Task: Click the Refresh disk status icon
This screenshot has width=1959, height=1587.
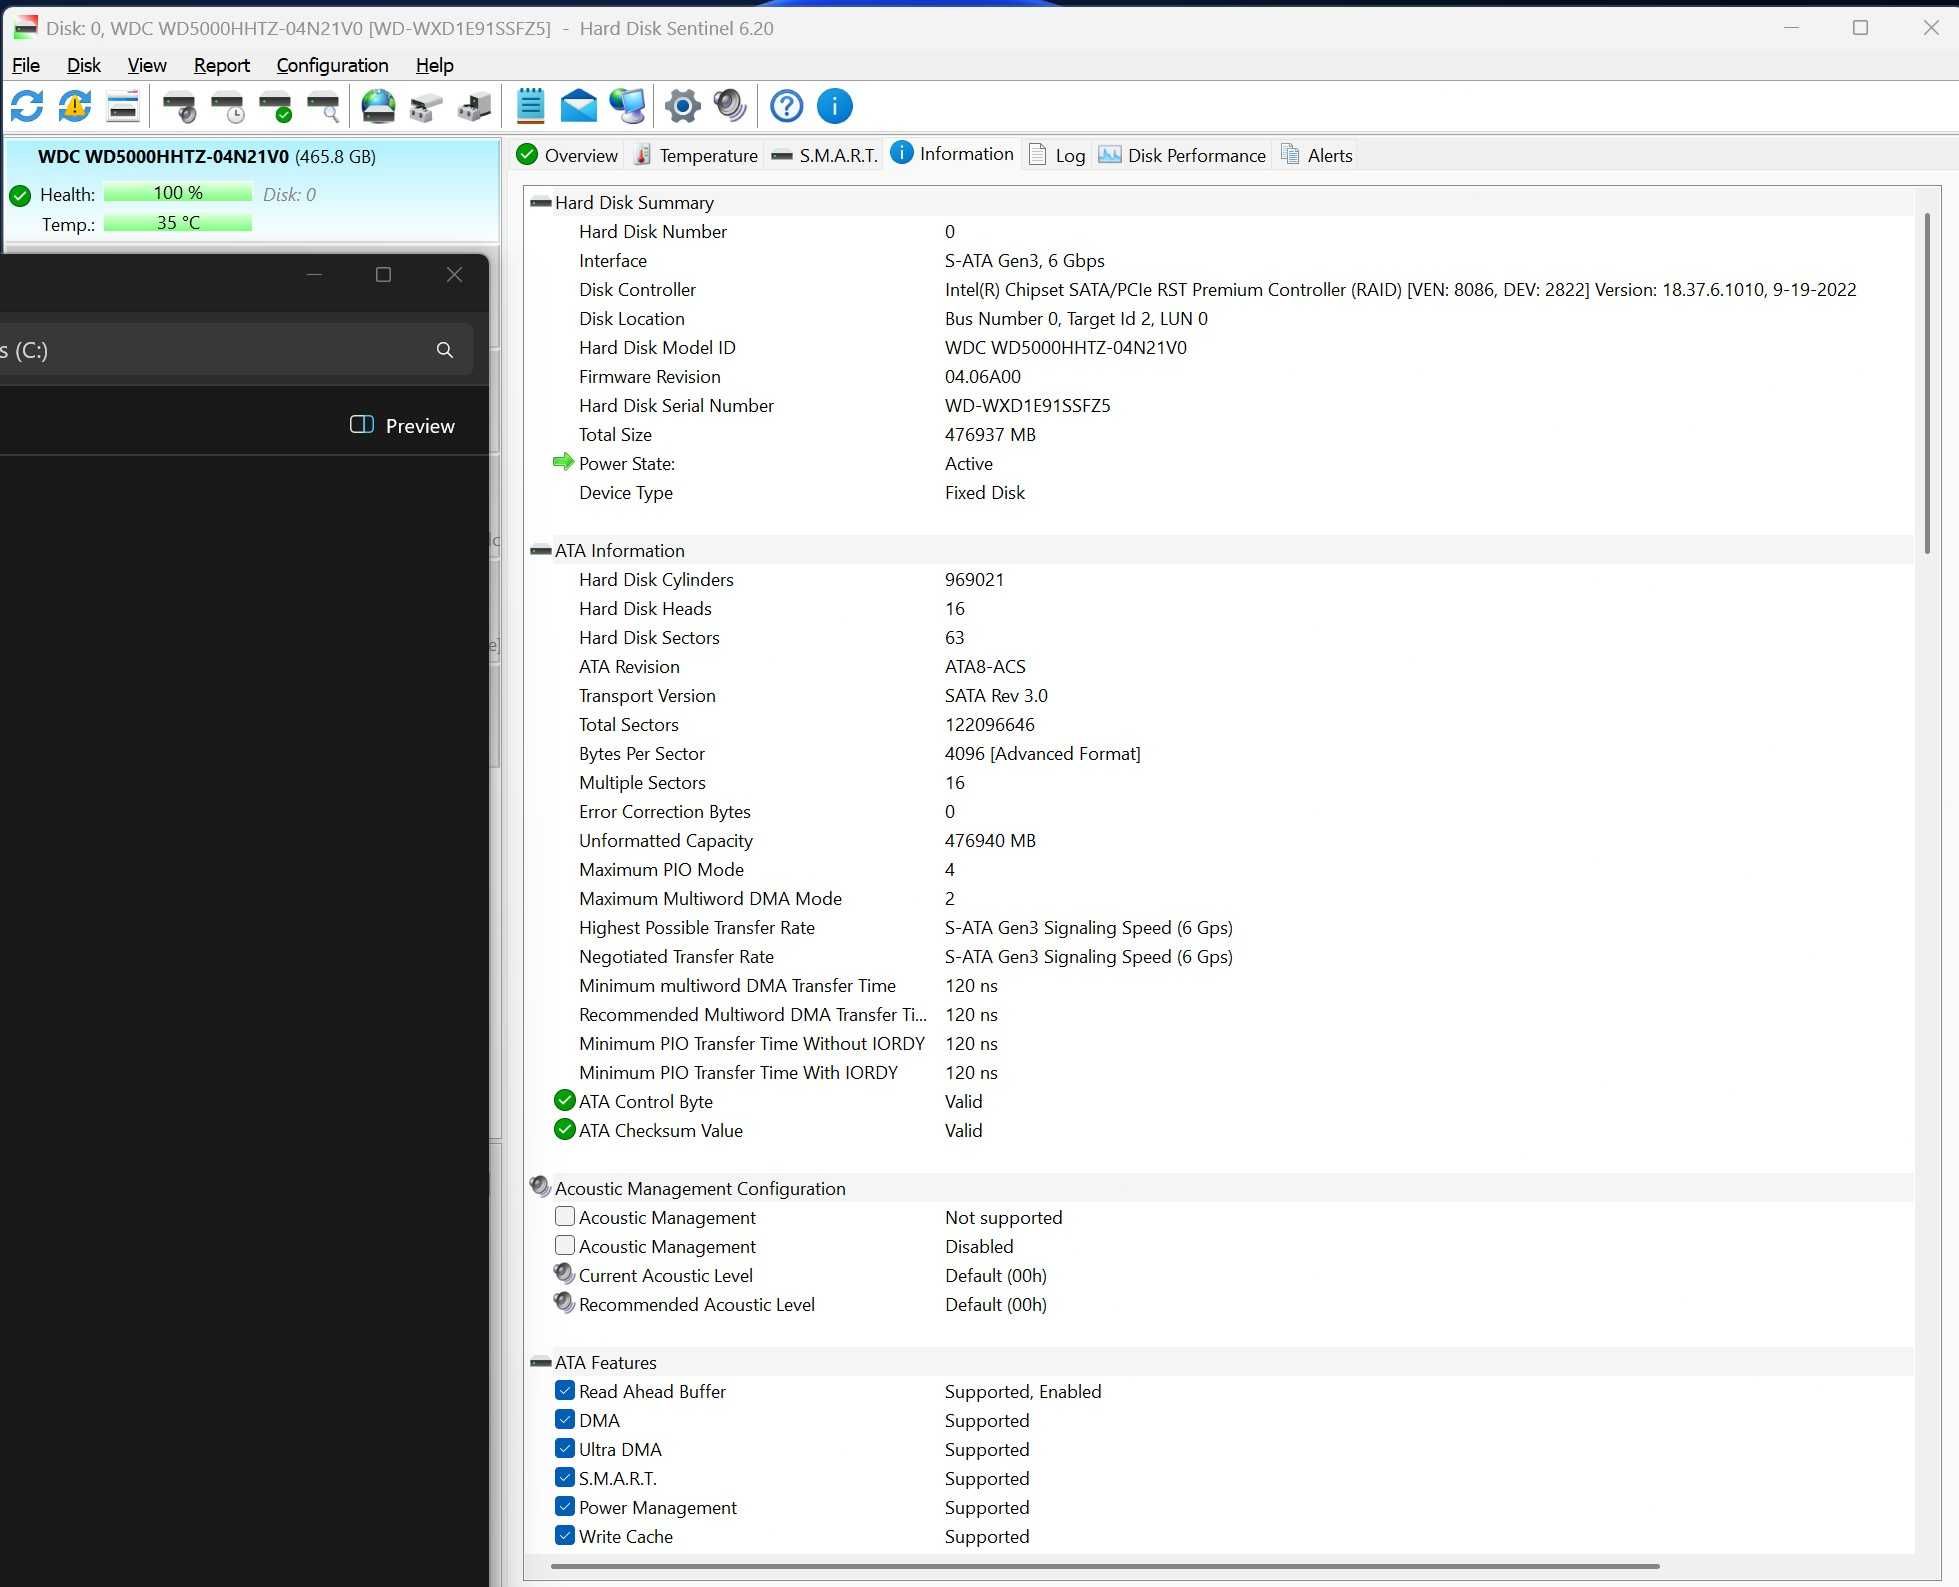Action: coord(27,106)
